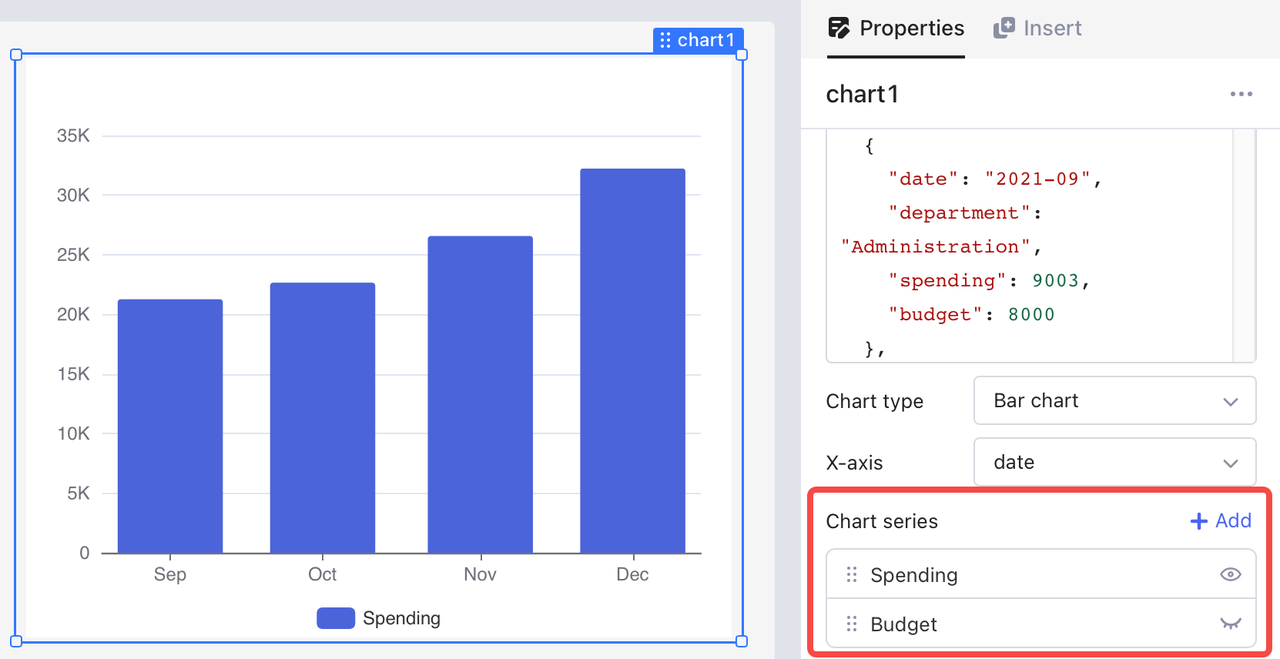Click the plus icon next to Add

1199,521
